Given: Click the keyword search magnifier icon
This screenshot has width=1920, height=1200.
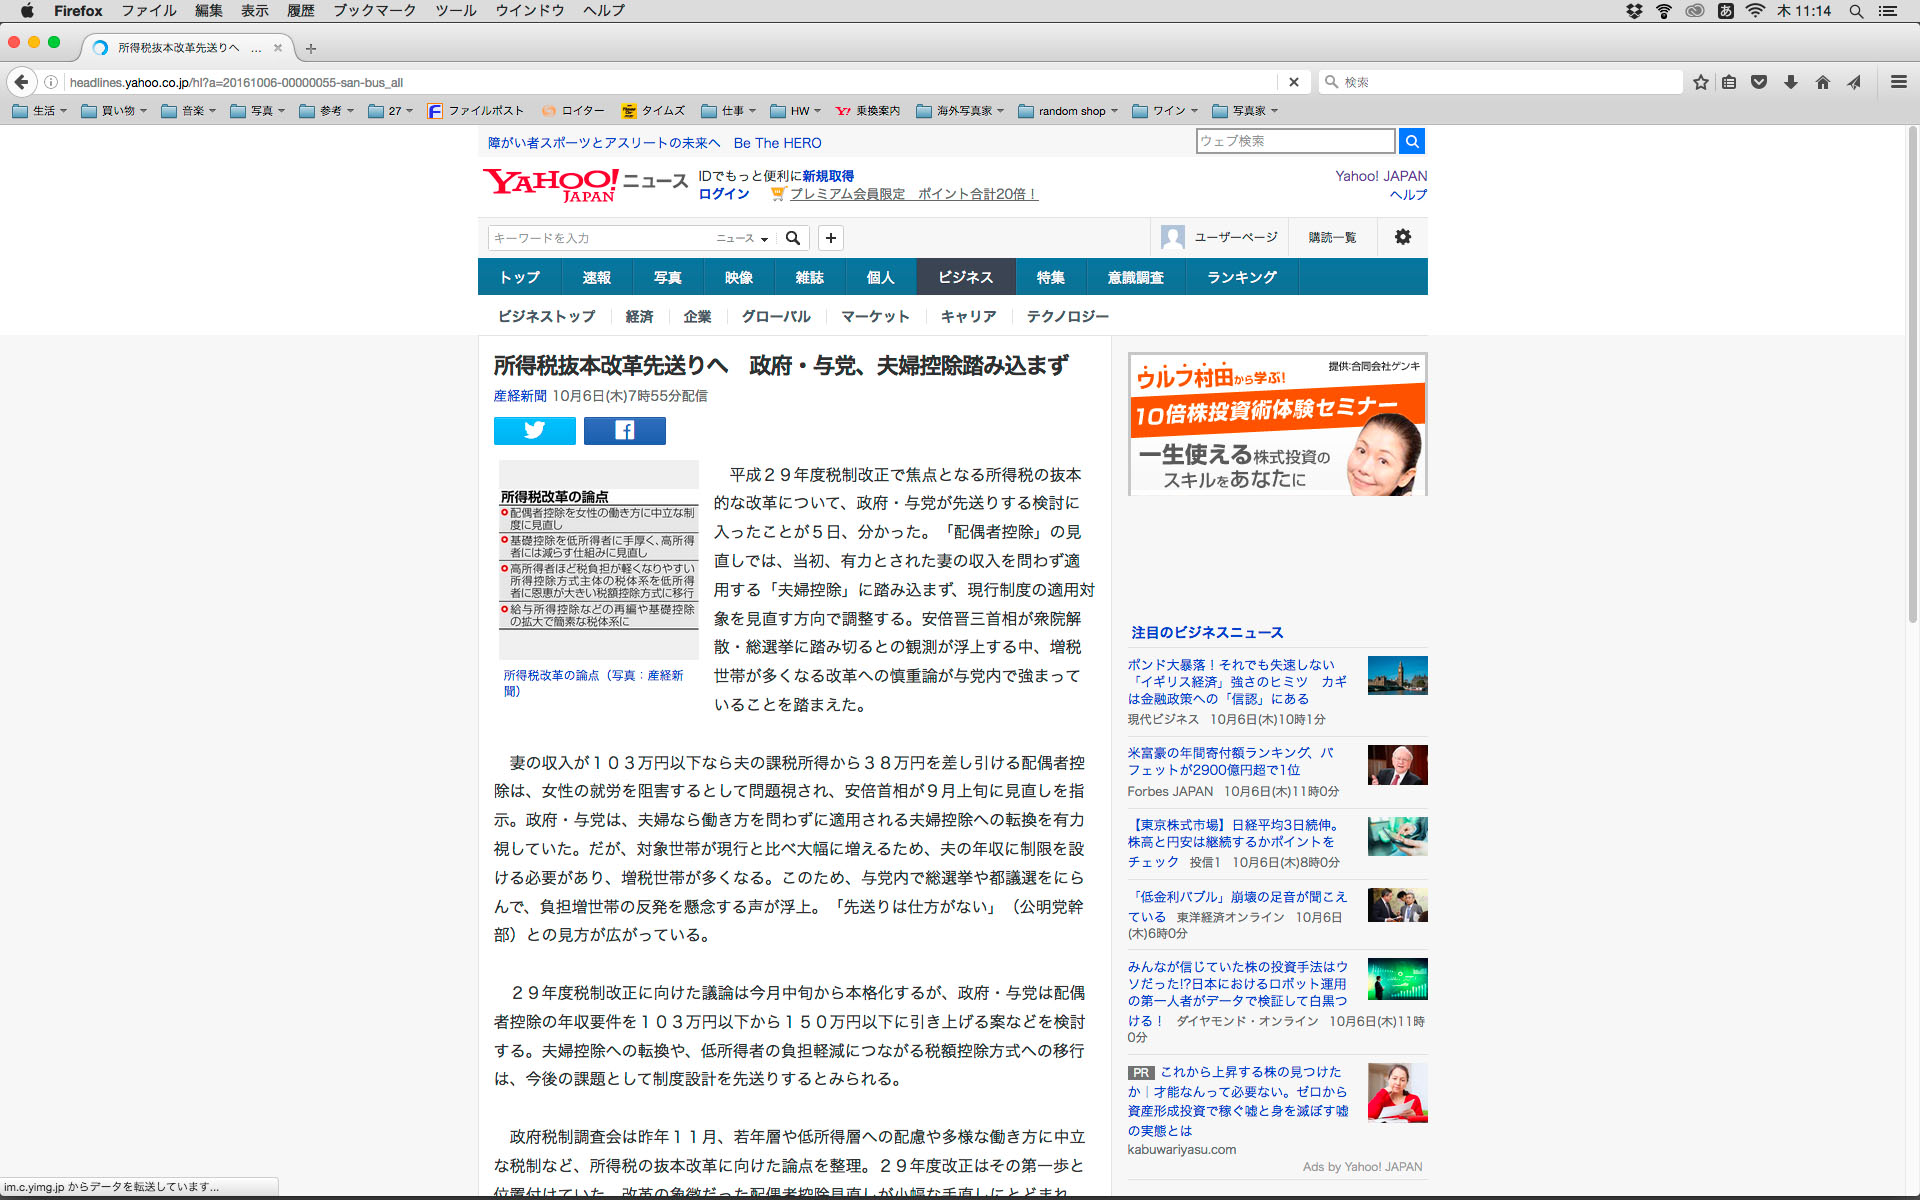Looking at the screenshot, I should [792, 238].
